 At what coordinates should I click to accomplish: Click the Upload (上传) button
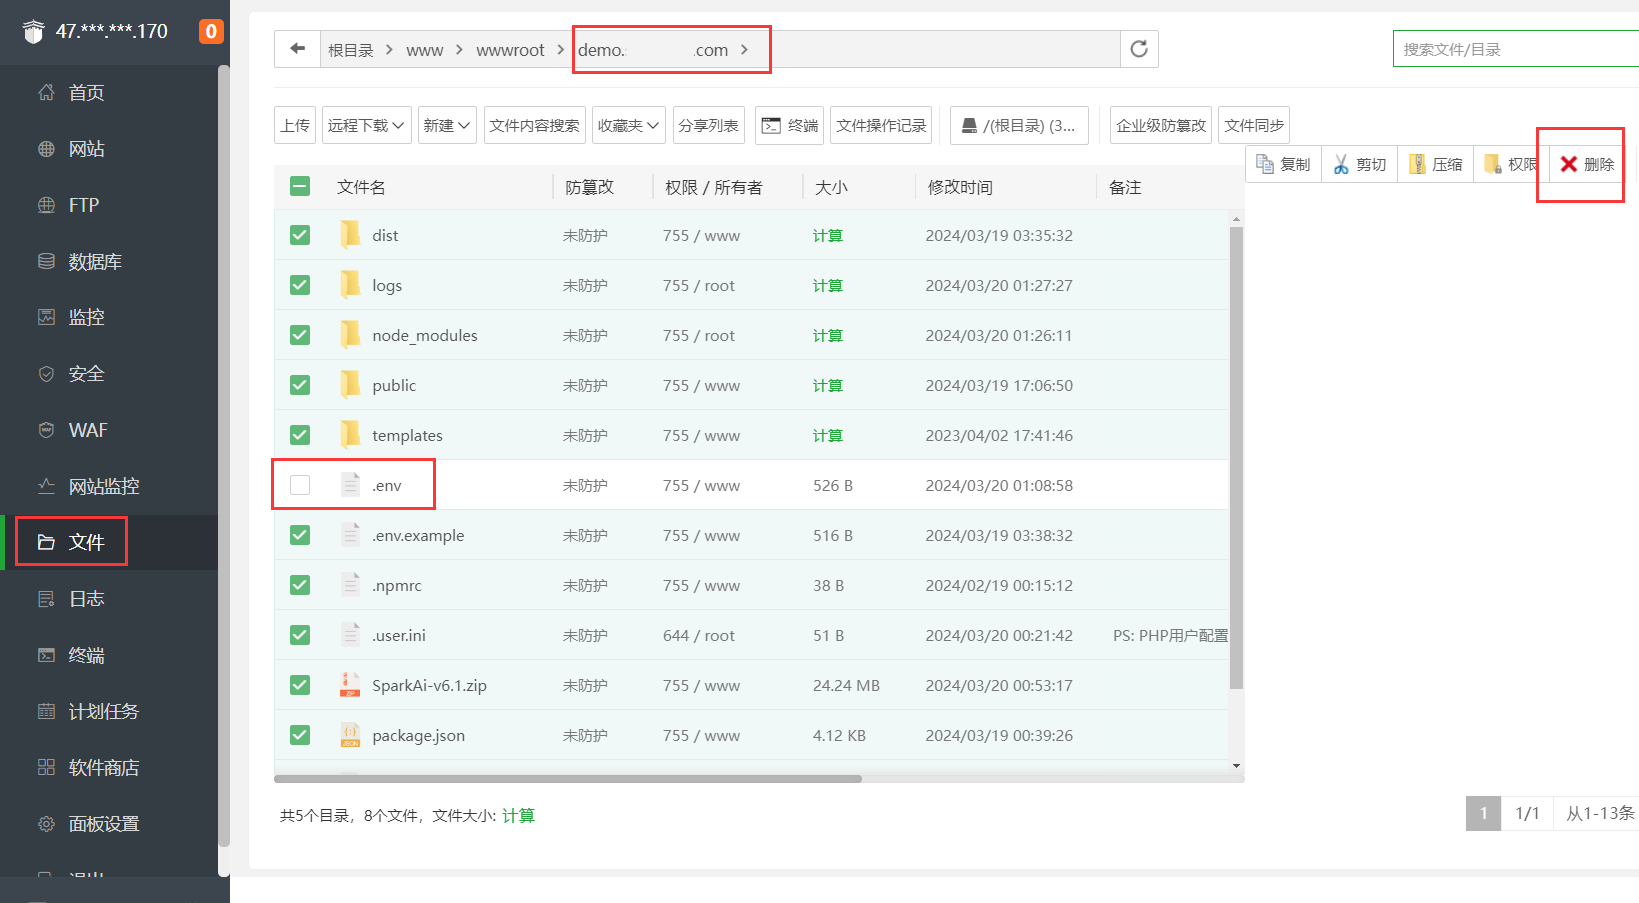(x=295, y=125)
